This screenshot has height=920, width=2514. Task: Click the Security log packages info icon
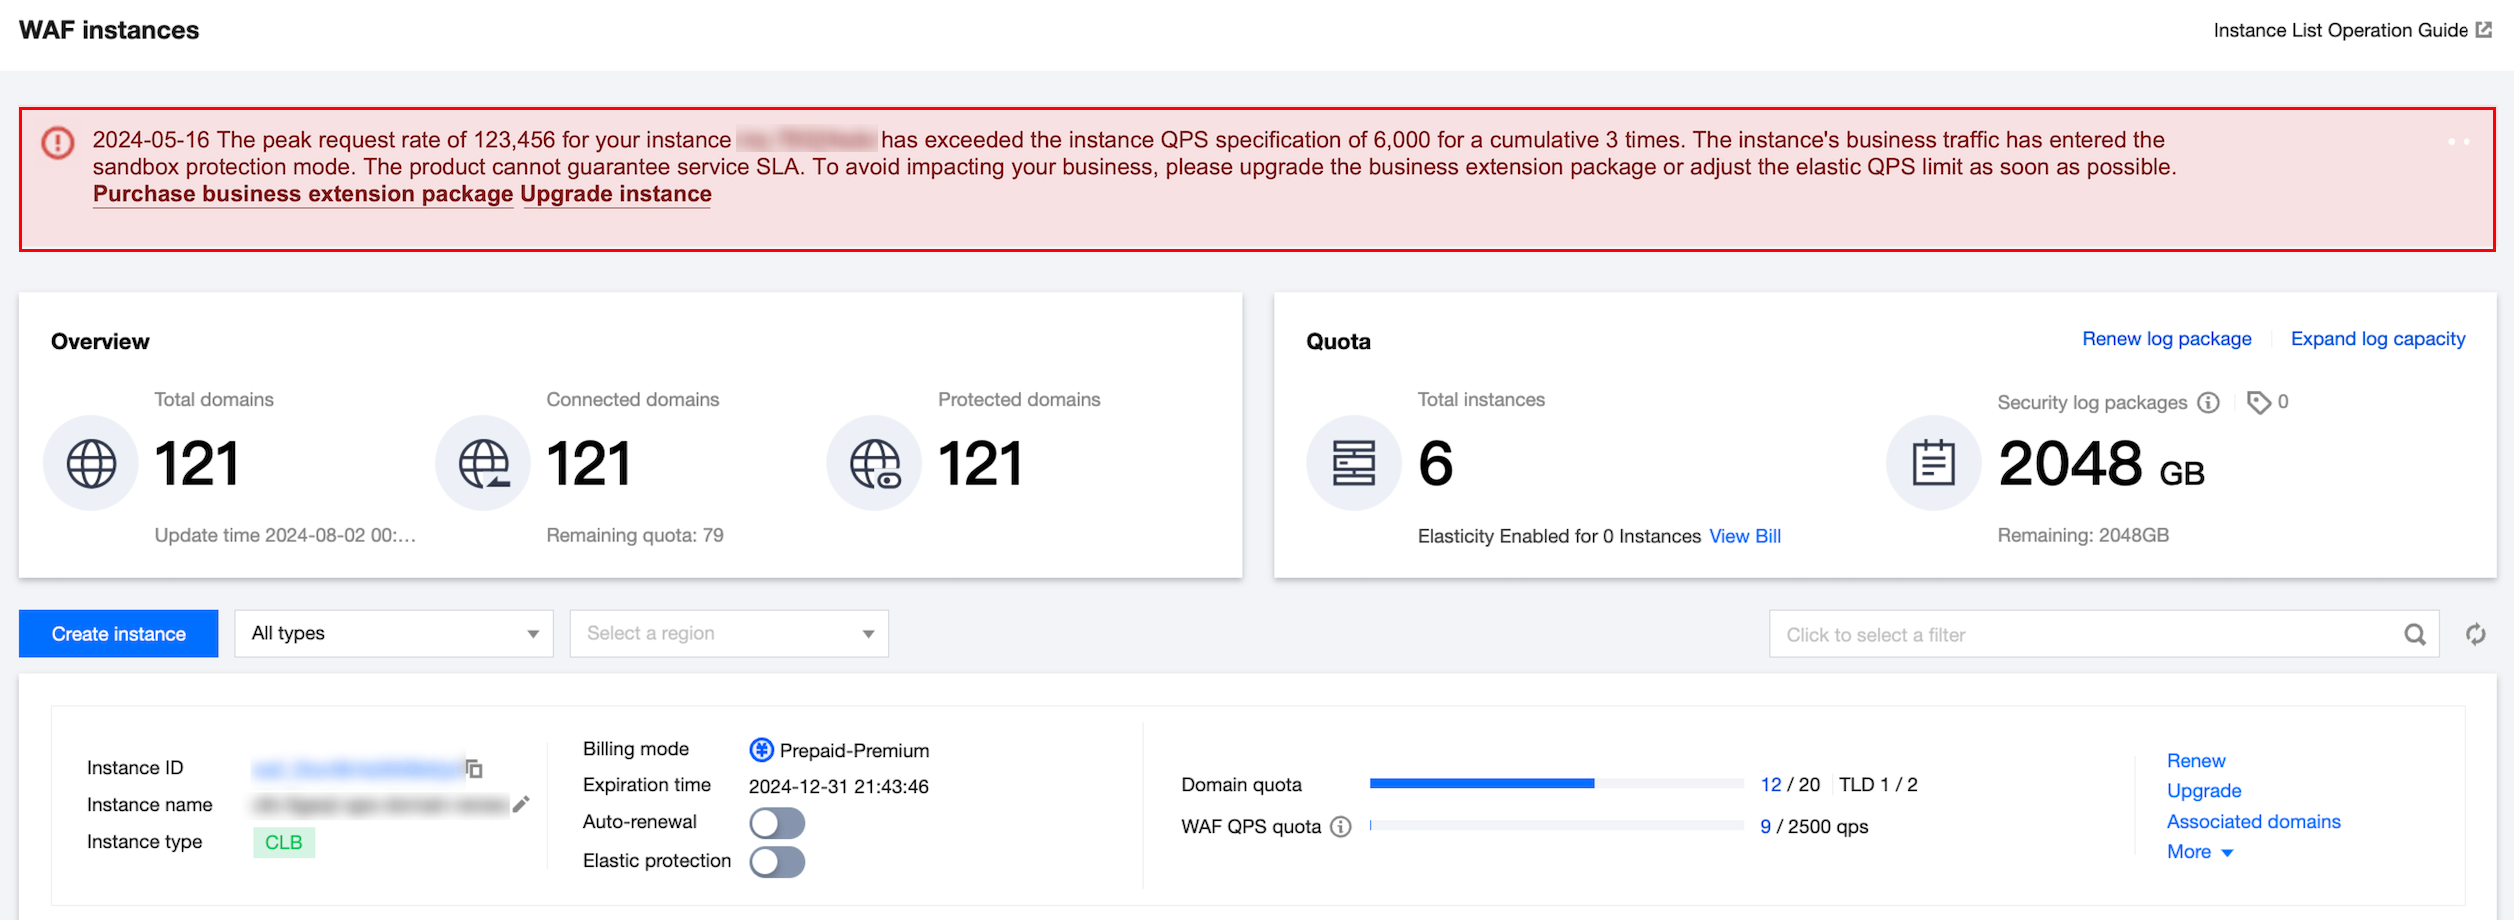coord(2208,402)
